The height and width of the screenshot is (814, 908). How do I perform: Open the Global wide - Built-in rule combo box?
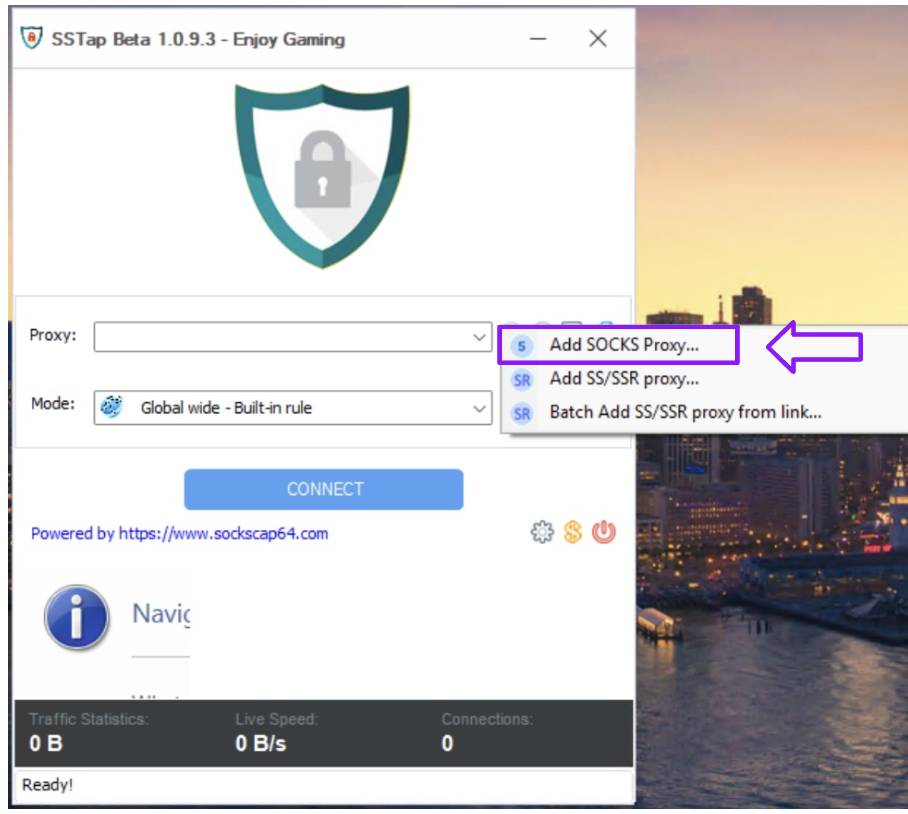coord(293,408)
